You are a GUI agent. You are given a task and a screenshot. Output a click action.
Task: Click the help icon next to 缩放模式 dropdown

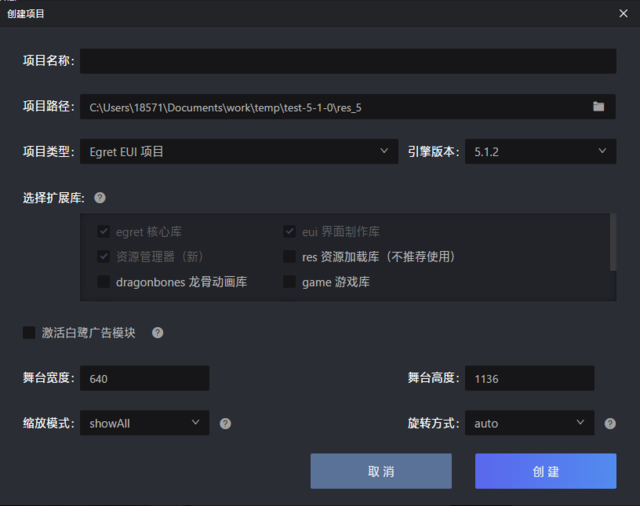225,424
